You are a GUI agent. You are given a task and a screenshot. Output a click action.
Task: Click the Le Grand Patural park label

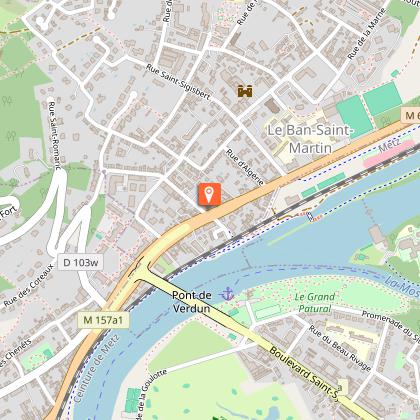(315, 302)
